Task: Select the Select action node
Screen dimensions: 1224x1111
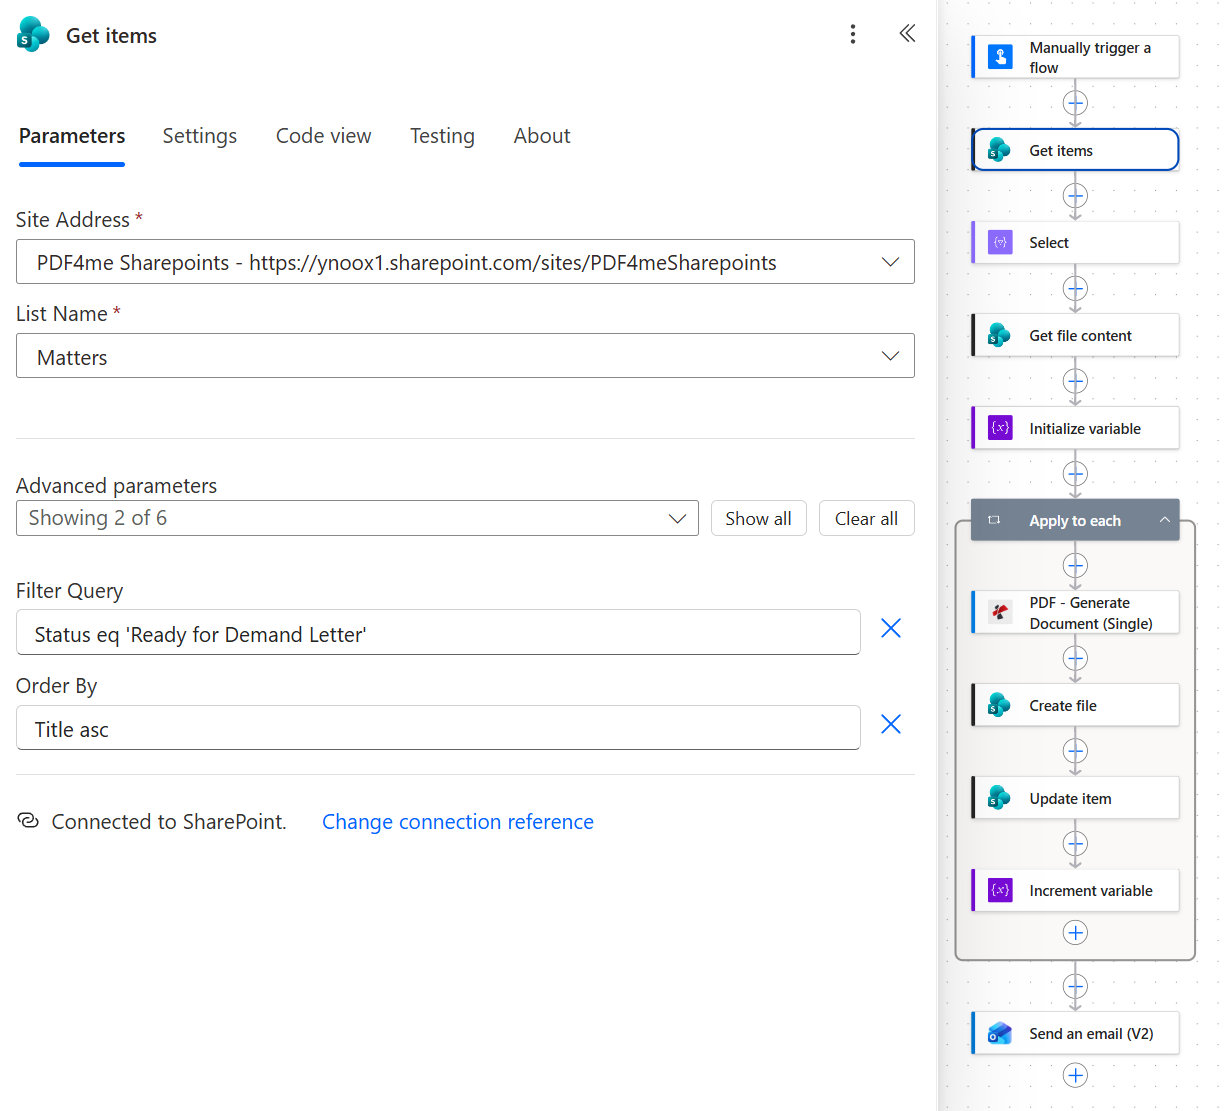Action: coord(1075,242)
